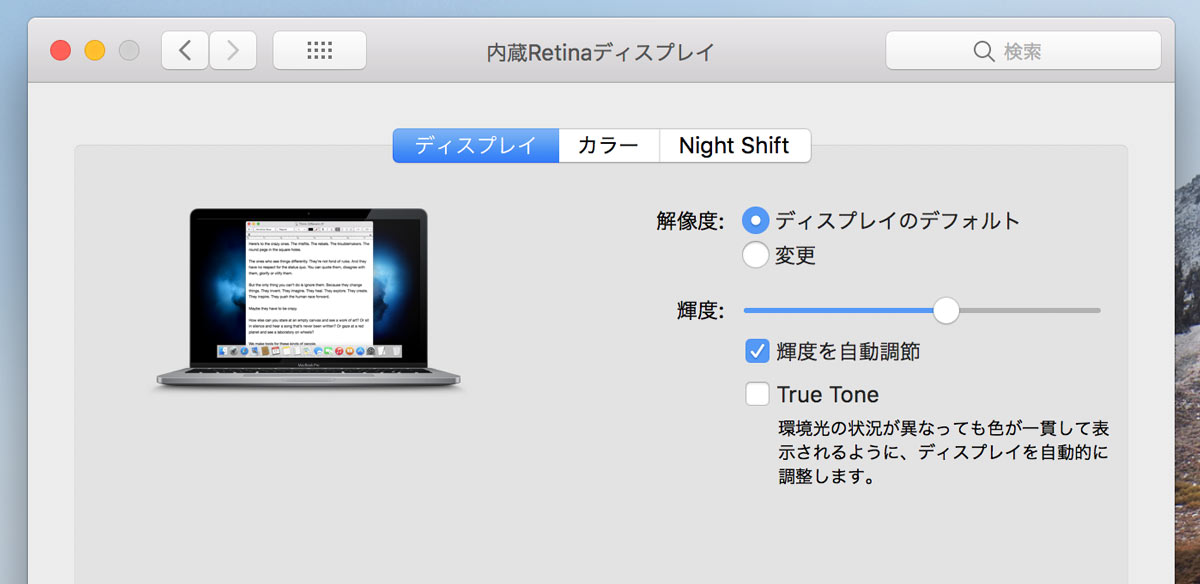This screenshot has height=584, width=1200.
Task: Select ディスプレイのデフォルト resolution option
Action: click(756, 221)
